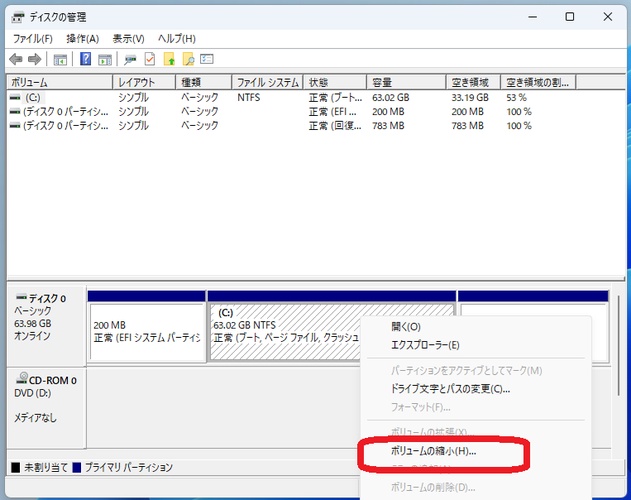Sort by the レイアウト column header
This screenshot has width=631, height=500.
coord(144,83)
